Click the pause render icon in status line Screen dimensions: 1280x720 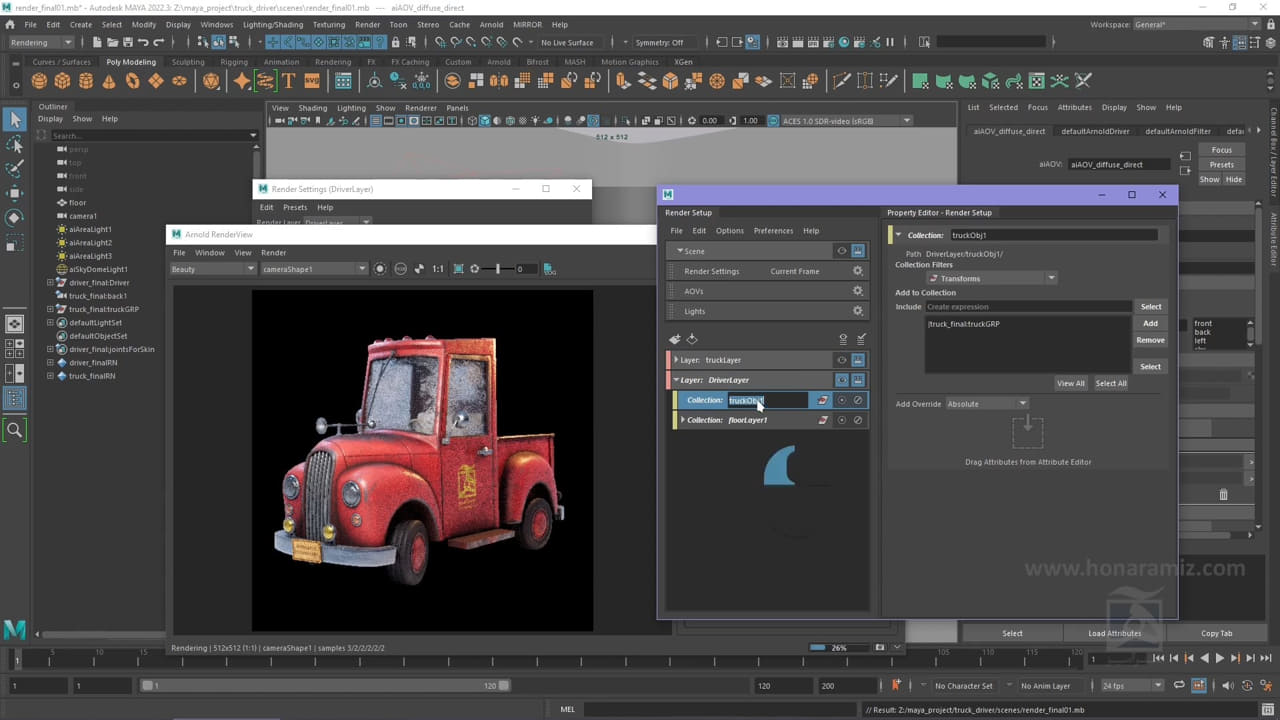pyautogui.click(x=889, y=42)
